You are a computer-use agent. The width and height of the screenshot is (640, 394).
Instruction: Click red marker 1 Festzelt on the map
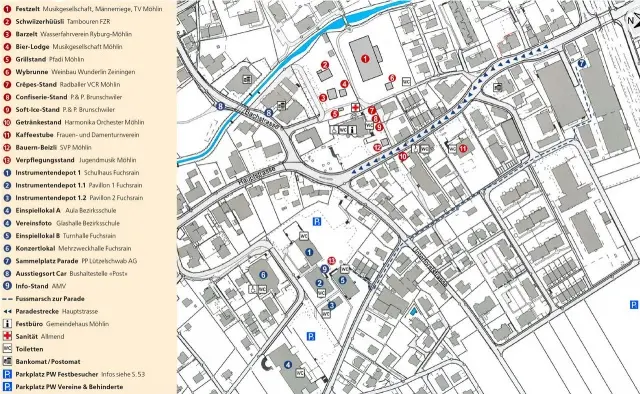point(365,59)
